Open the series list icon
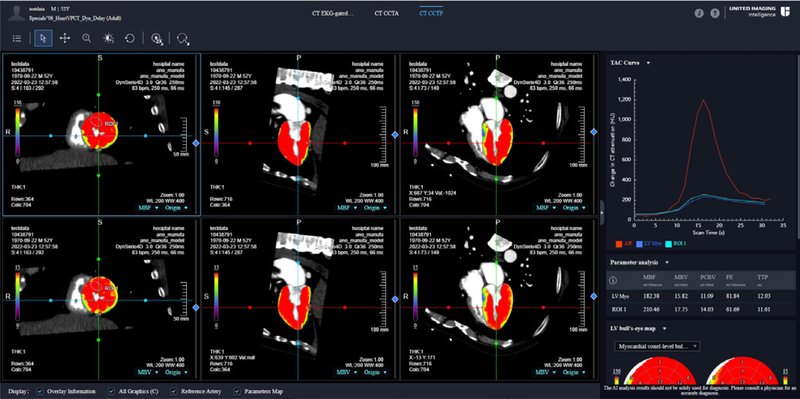800x399 pixels. (x=17, y=38)
